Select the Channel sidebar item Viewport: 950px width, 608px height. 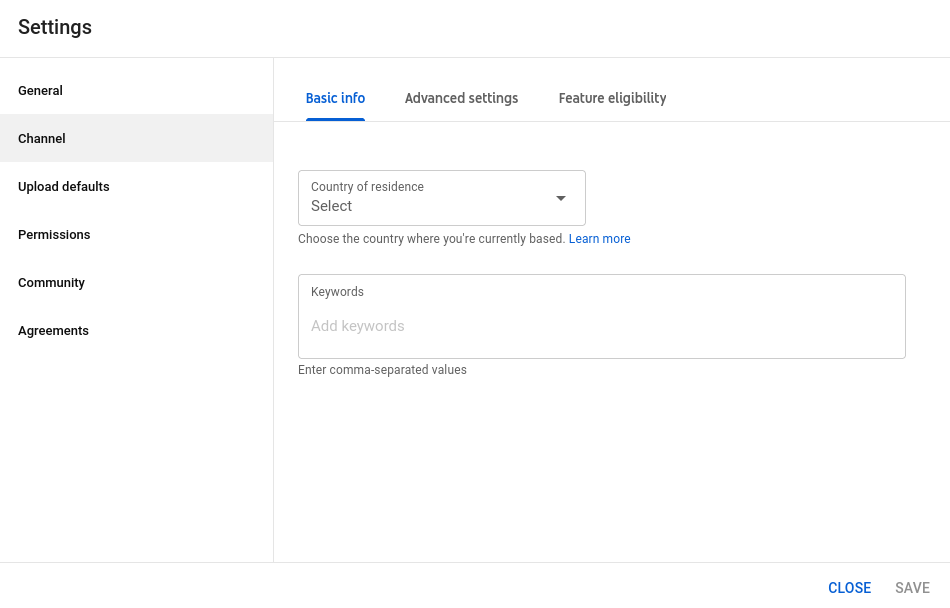136,138
